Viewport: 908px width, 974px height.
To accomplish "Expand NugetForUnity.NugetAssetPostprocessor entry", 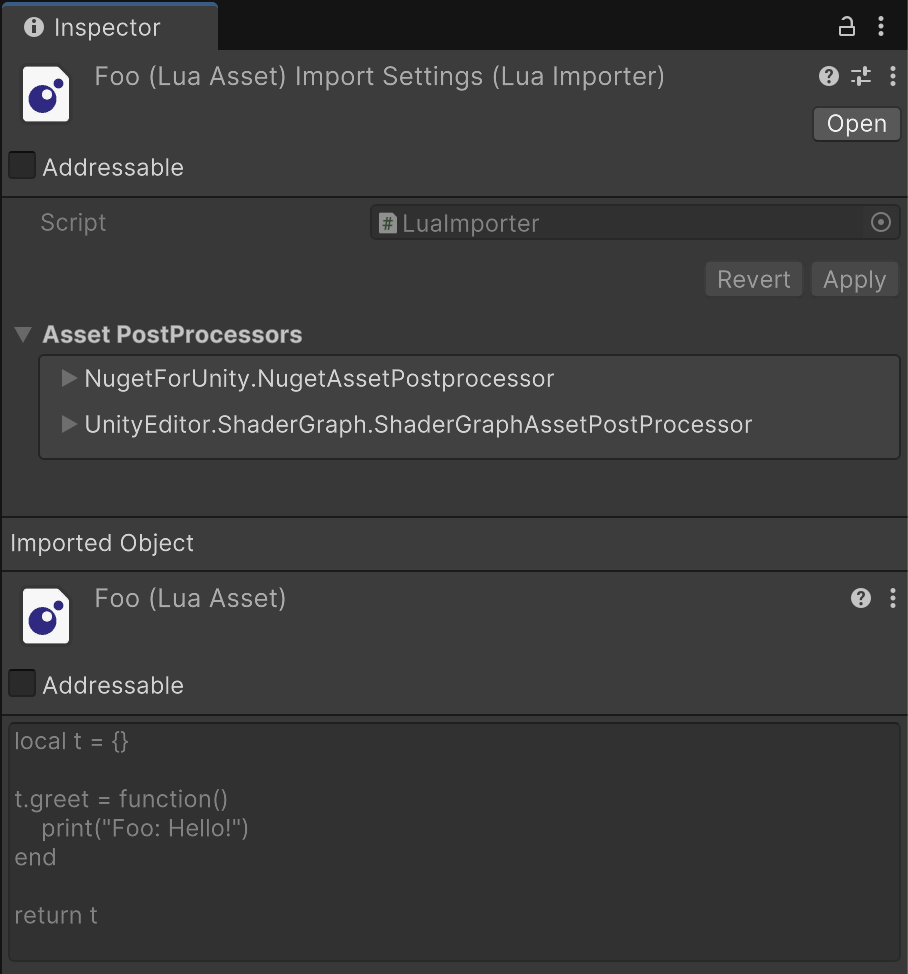I will [x=69, y=378].
